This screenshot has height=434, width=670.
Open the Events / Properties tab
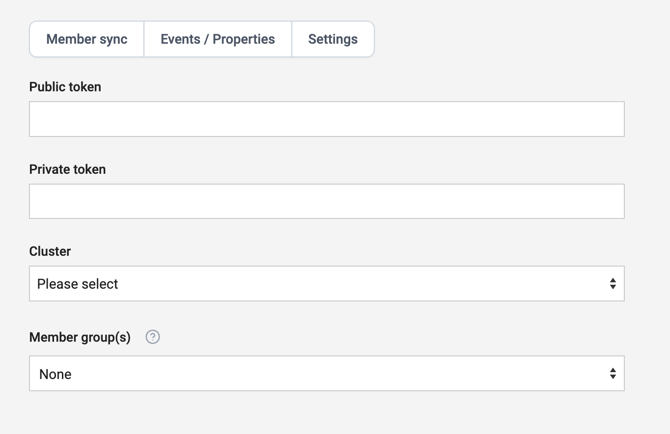click(x=218, y=39)
